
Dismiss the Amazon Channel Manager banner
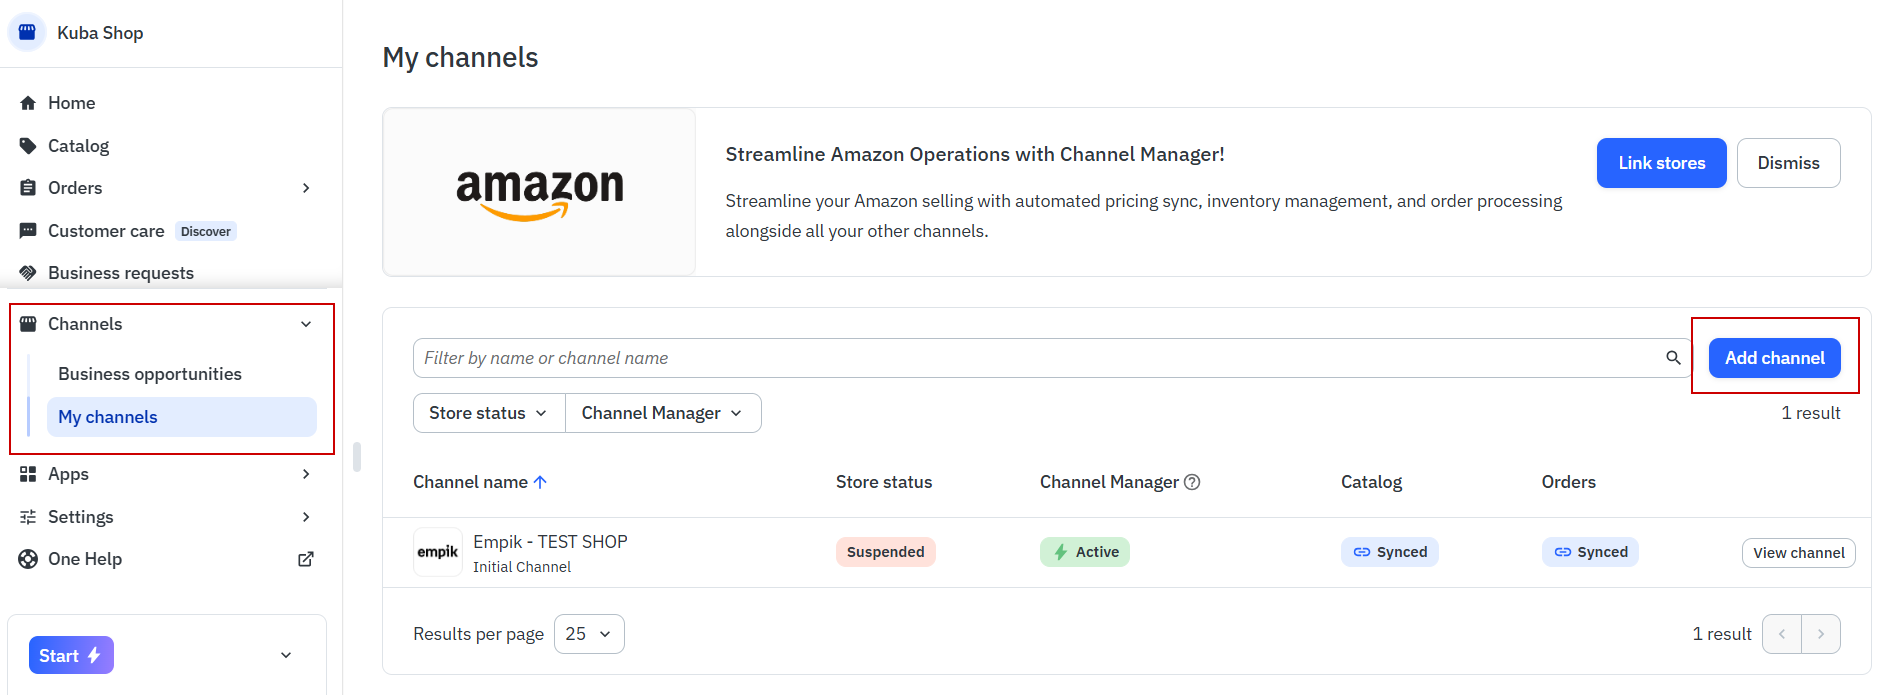pyautogui.click(x=1788, y=163)
